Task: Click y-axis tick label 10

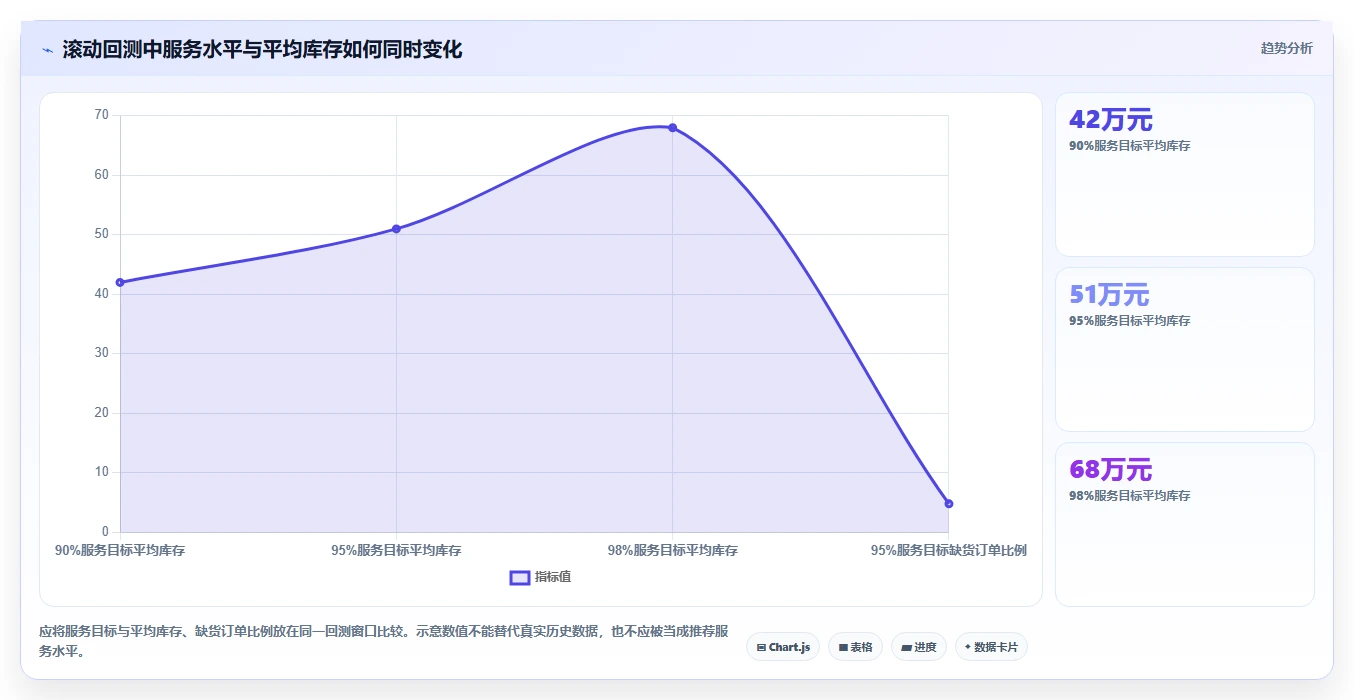Action: [101, 472]
